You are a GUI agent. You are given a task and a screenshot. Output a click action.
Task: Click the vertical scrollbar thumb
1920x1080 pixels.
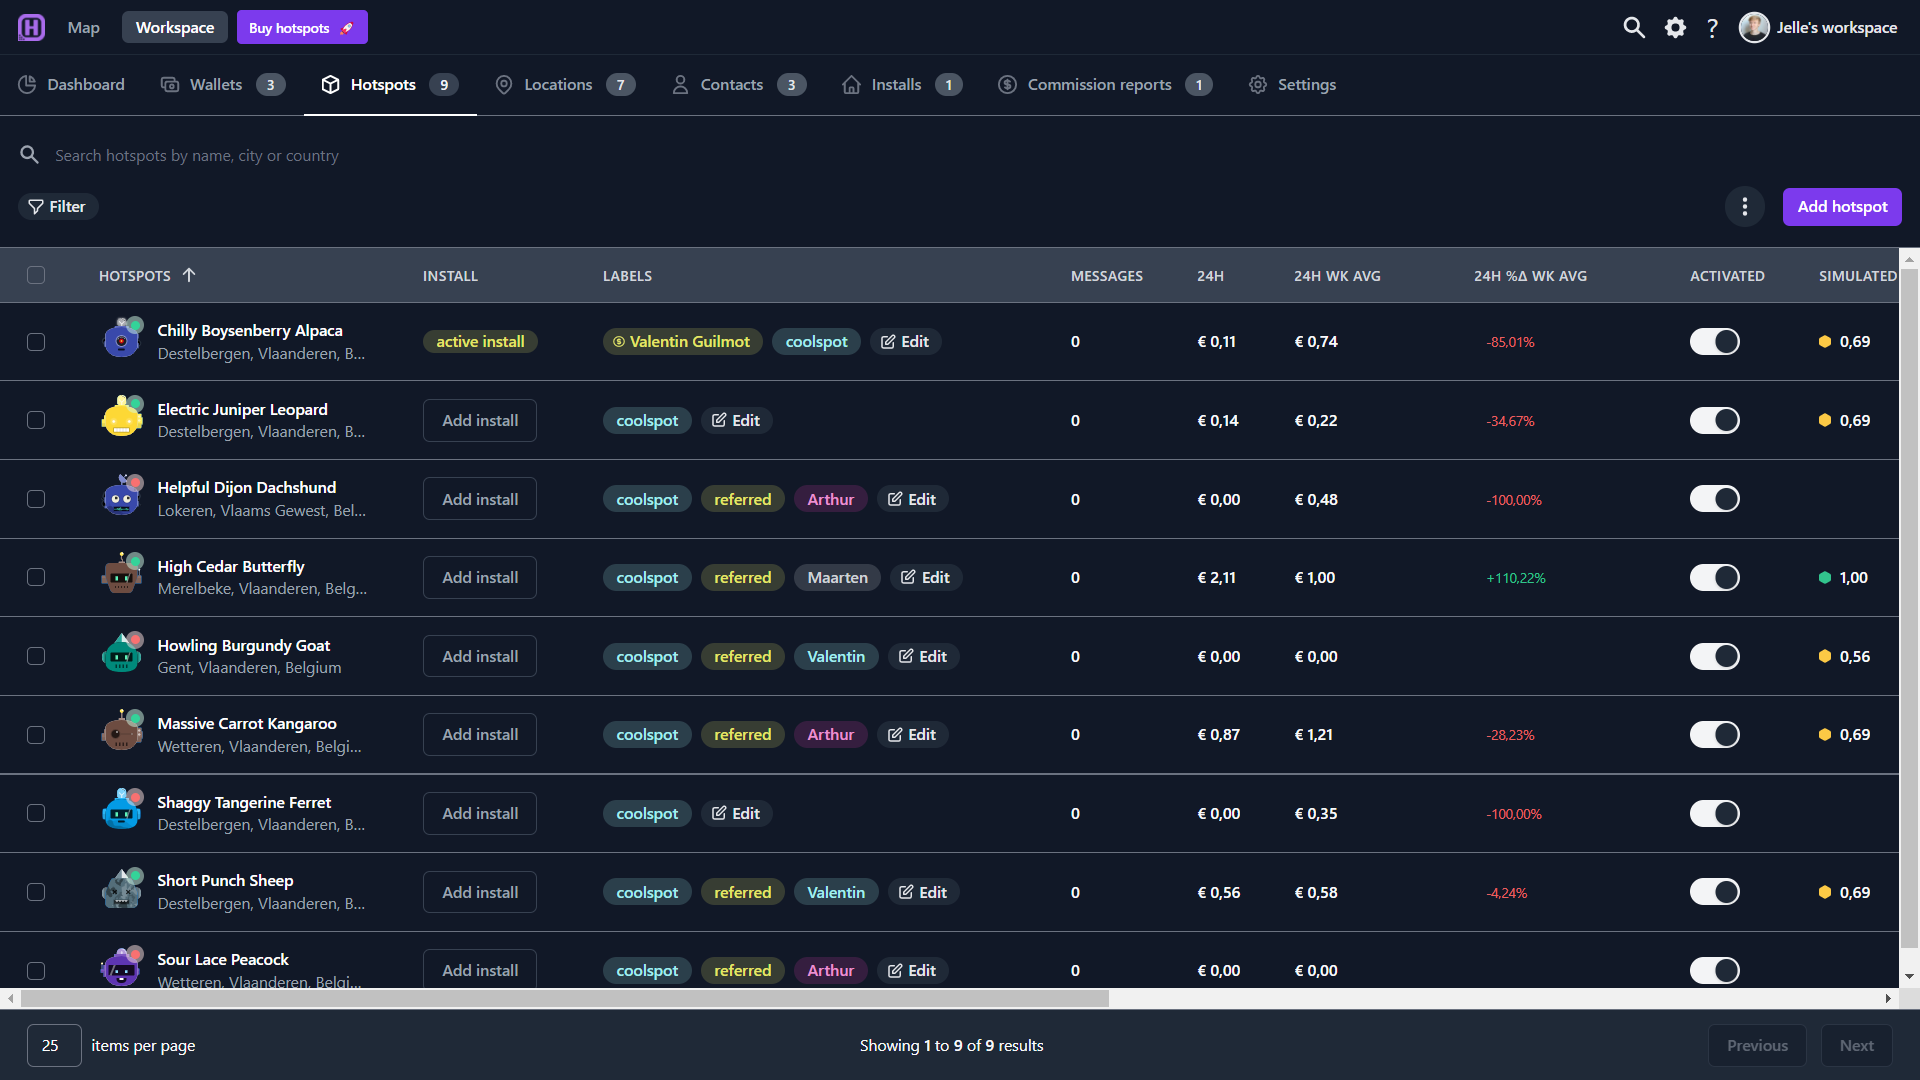tap(1910, 610)
